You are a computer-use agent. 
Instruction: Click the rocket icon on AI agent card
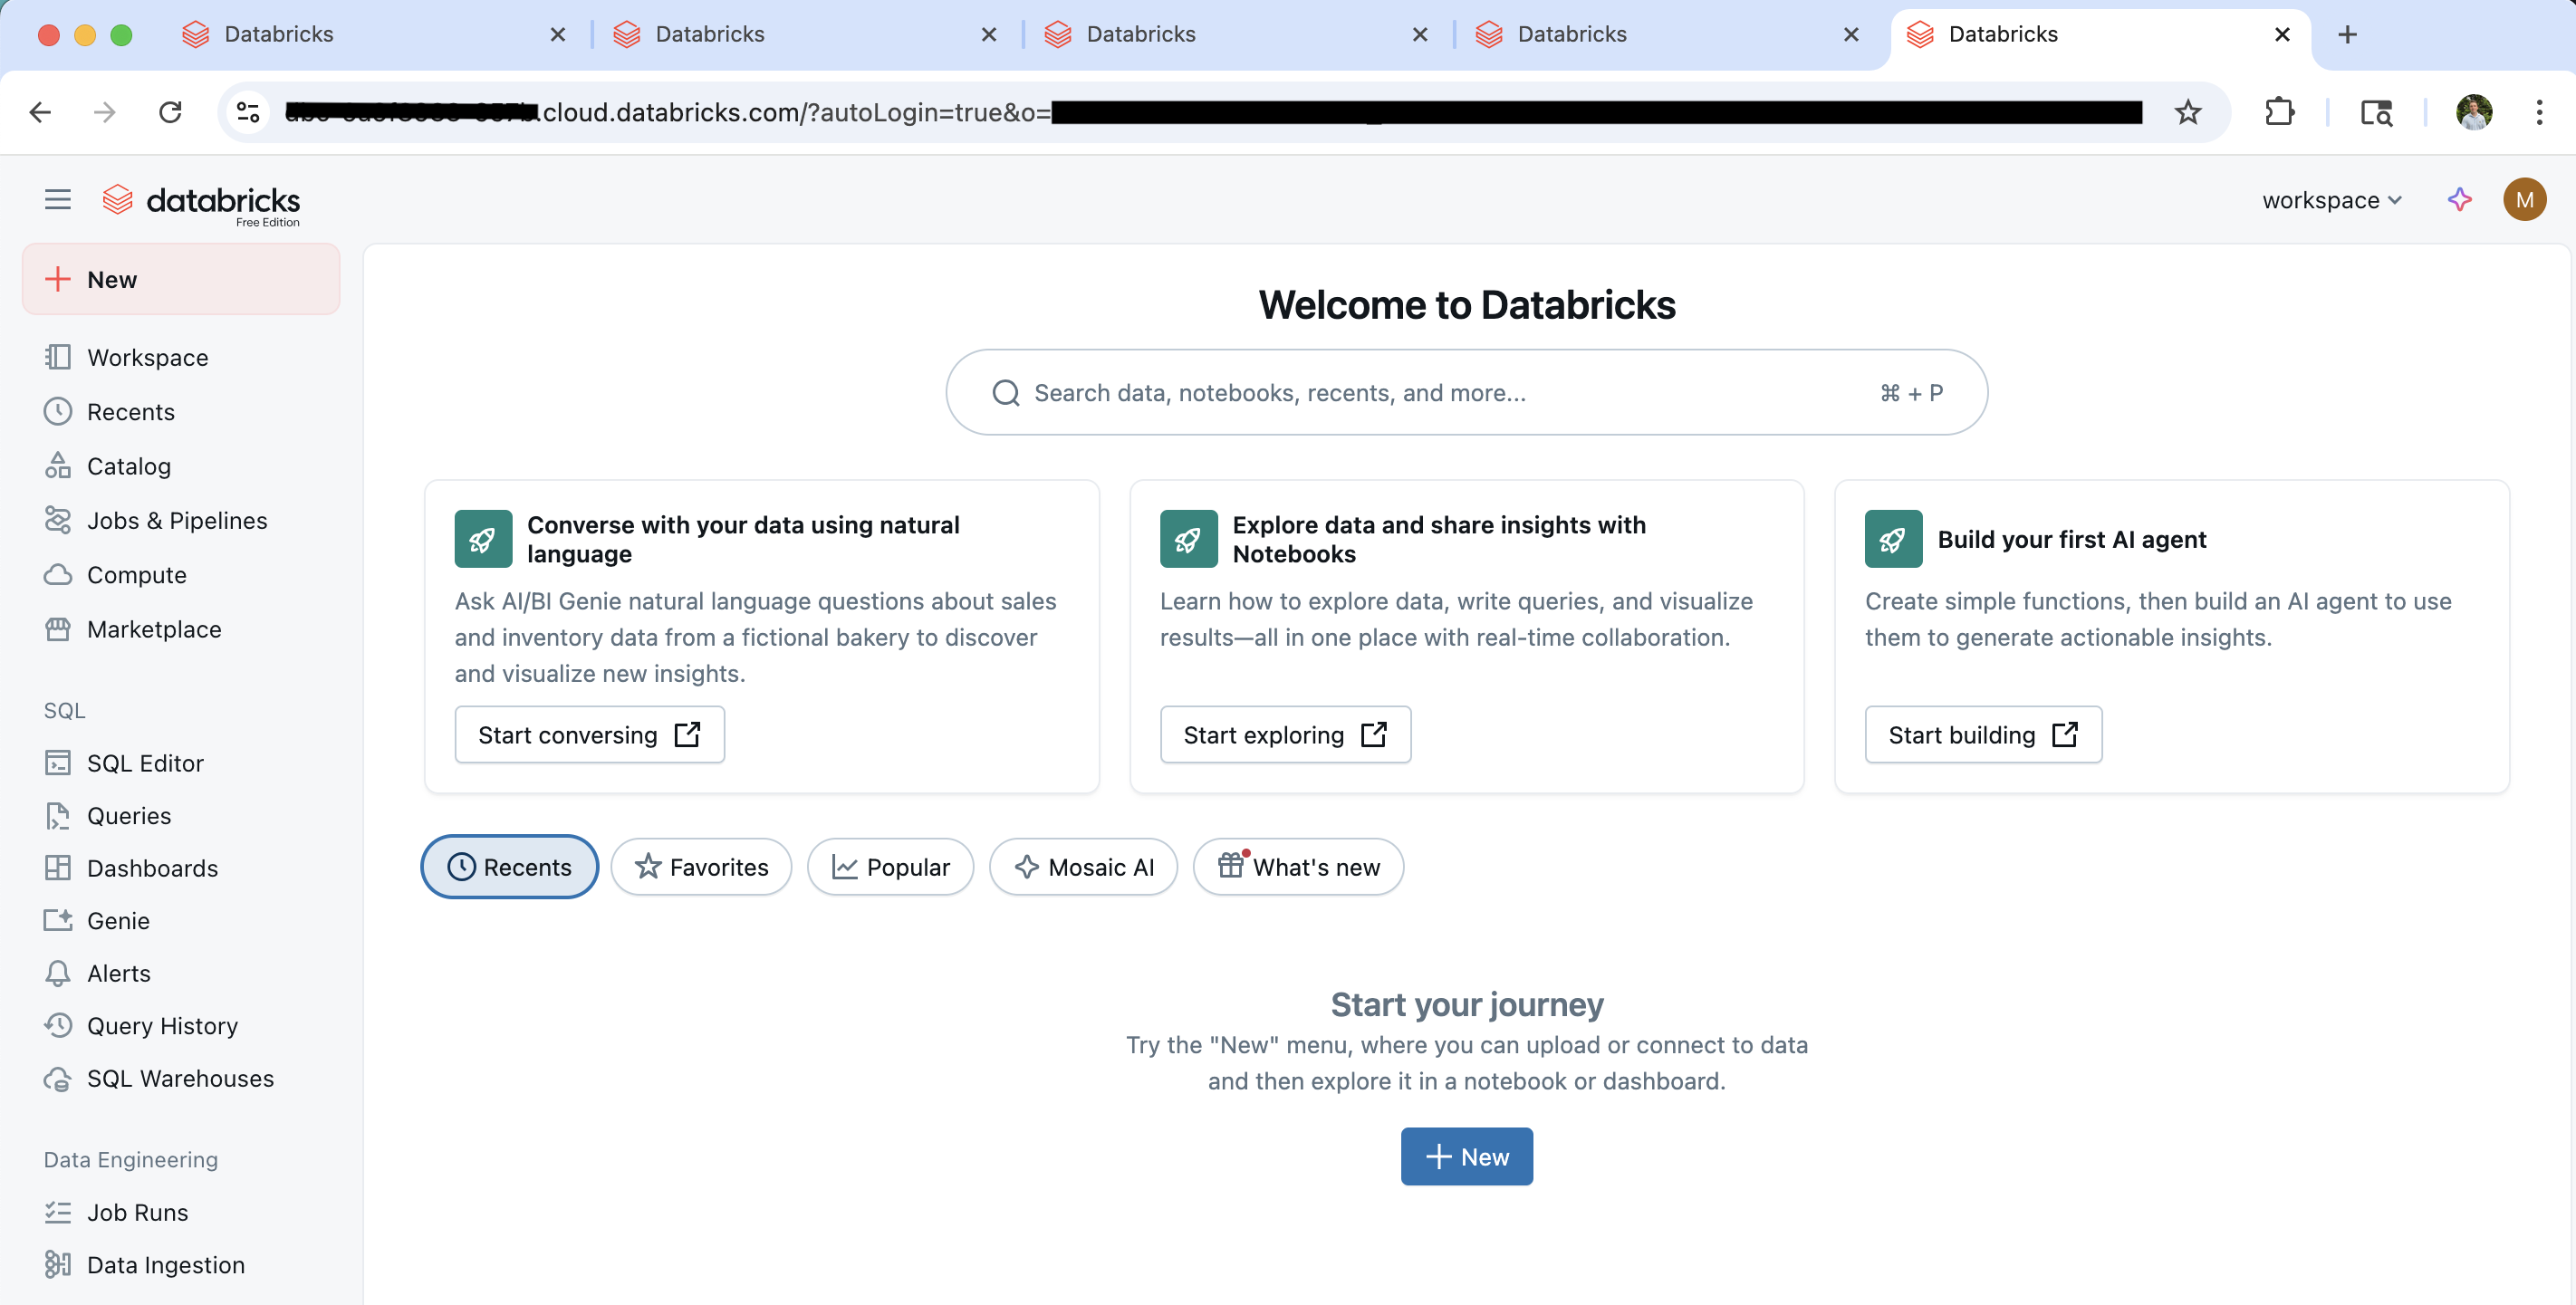pyautogui.click(x=1893, y=539)
